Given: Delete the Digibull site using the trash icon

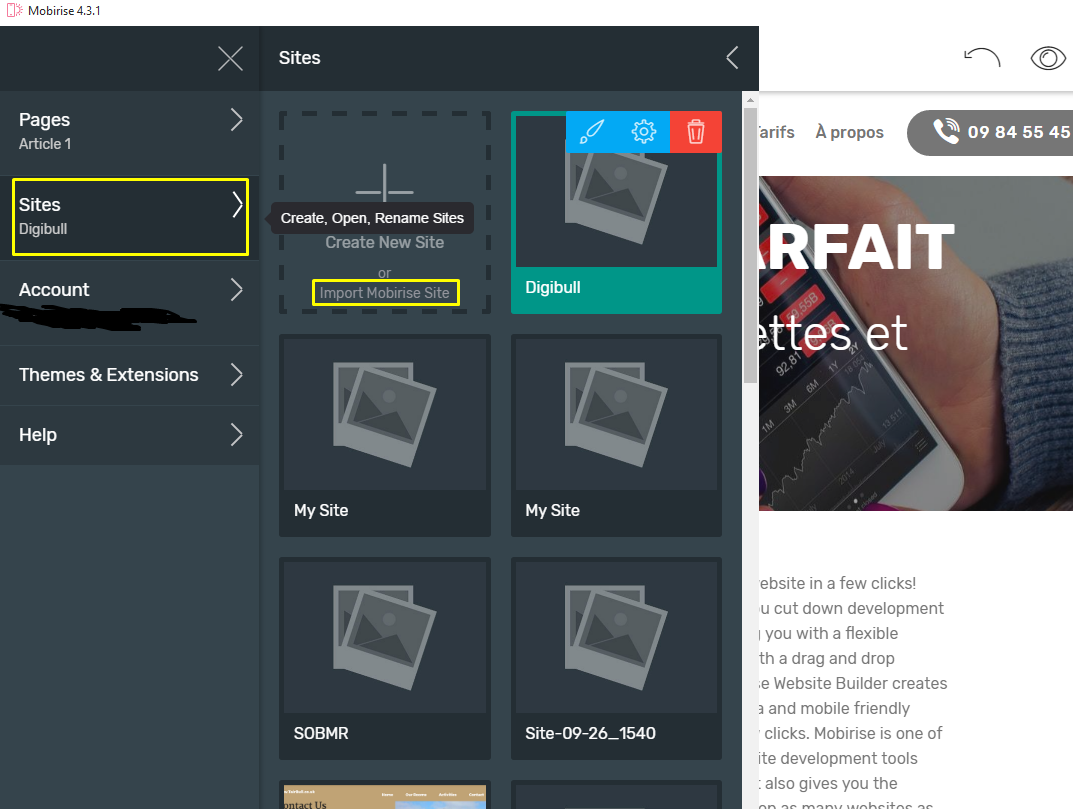Looking at the screenshot, I should 697,131.
